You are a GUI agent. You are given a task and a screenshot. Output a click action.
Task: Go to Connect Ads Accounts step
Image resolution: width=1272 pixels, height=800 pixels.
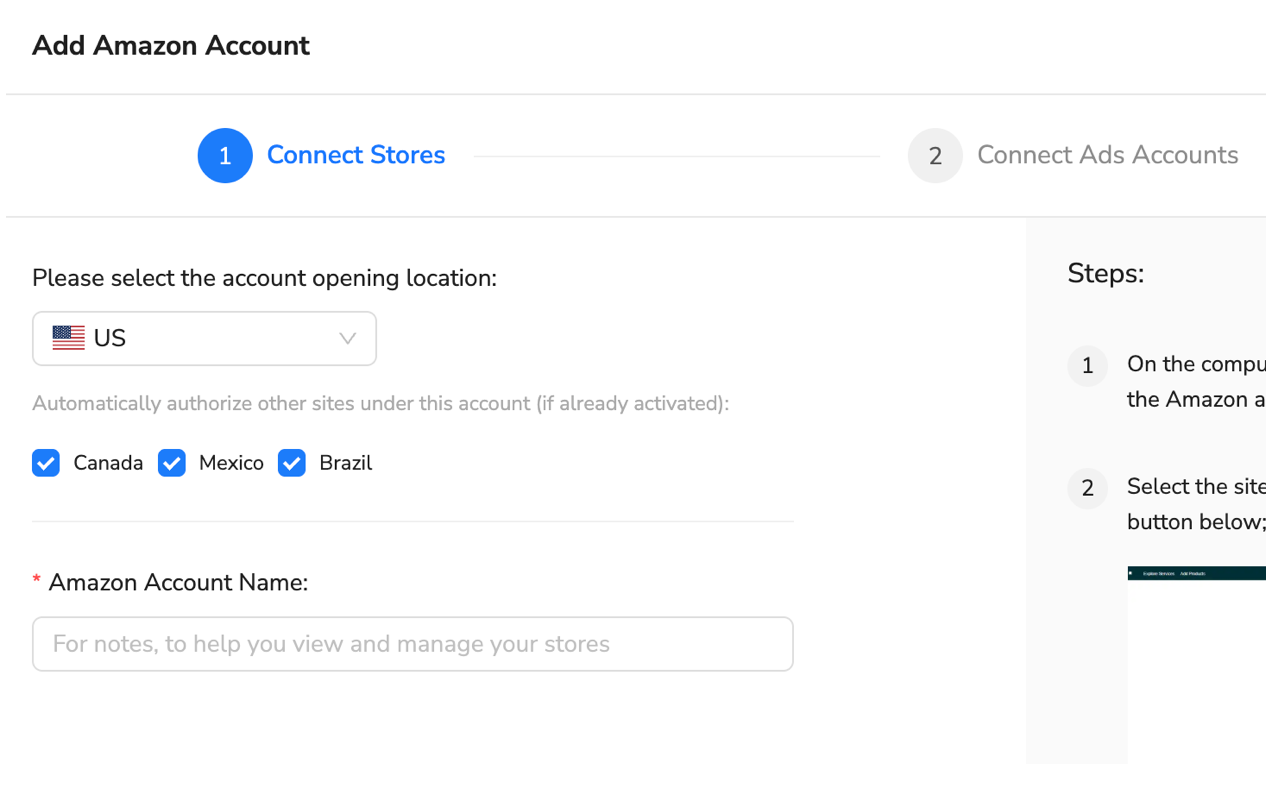click(x=1107, y=155)
